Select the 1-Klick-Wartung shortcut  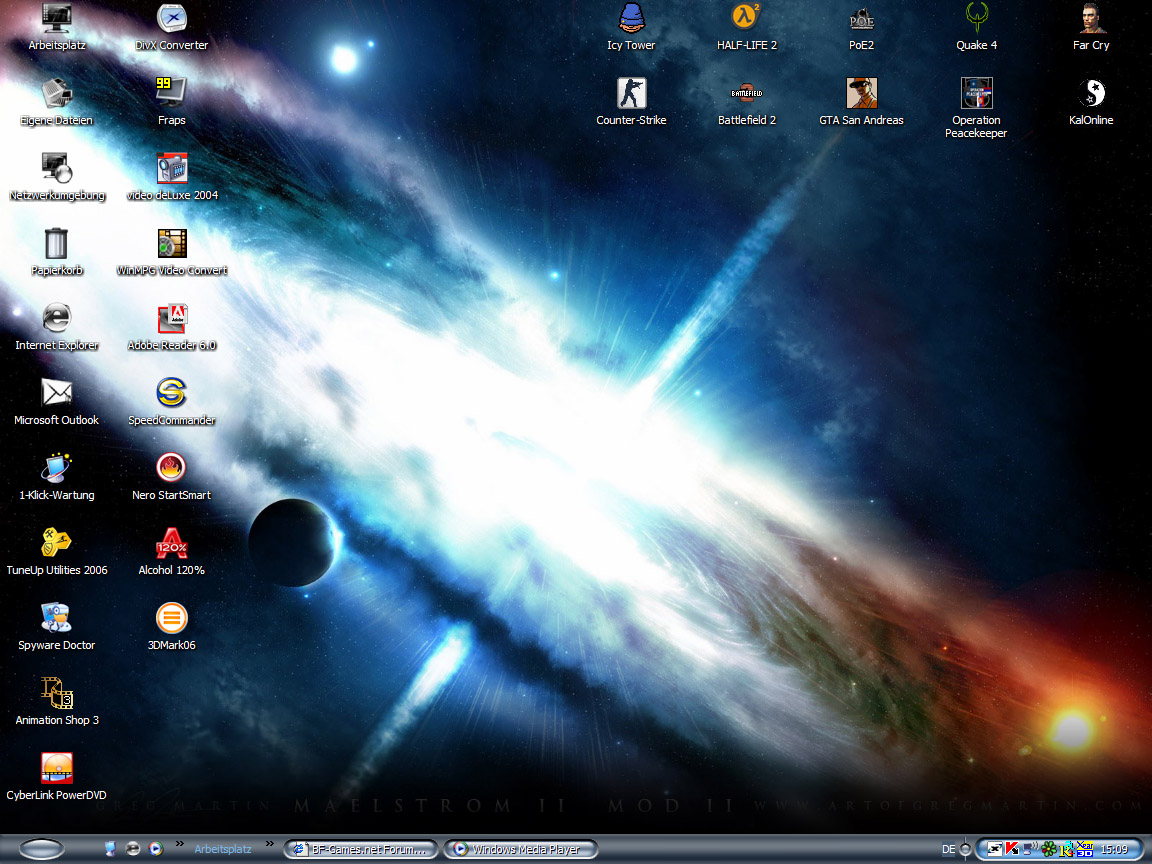(57, 476)
